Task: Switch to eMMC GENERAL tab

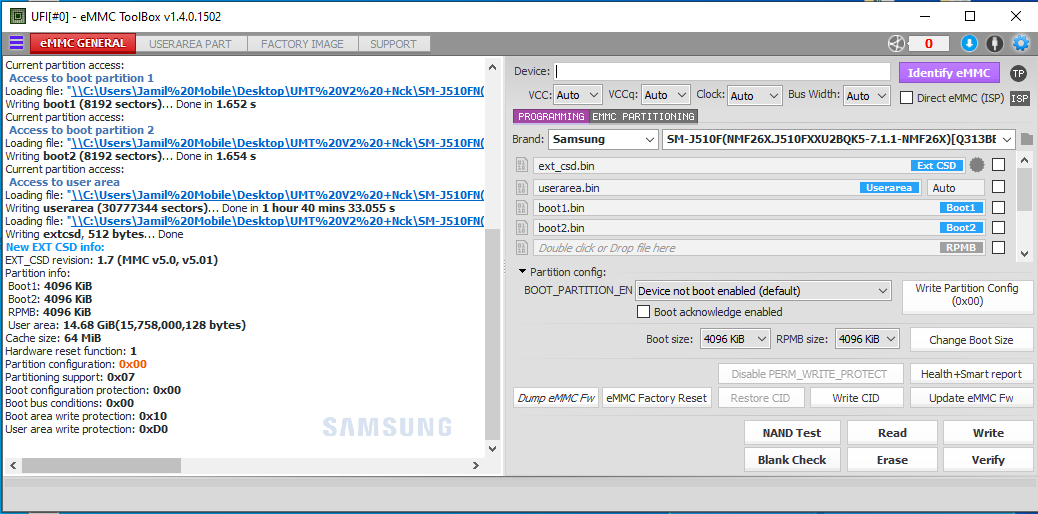Action: click(x=83, y=44)
